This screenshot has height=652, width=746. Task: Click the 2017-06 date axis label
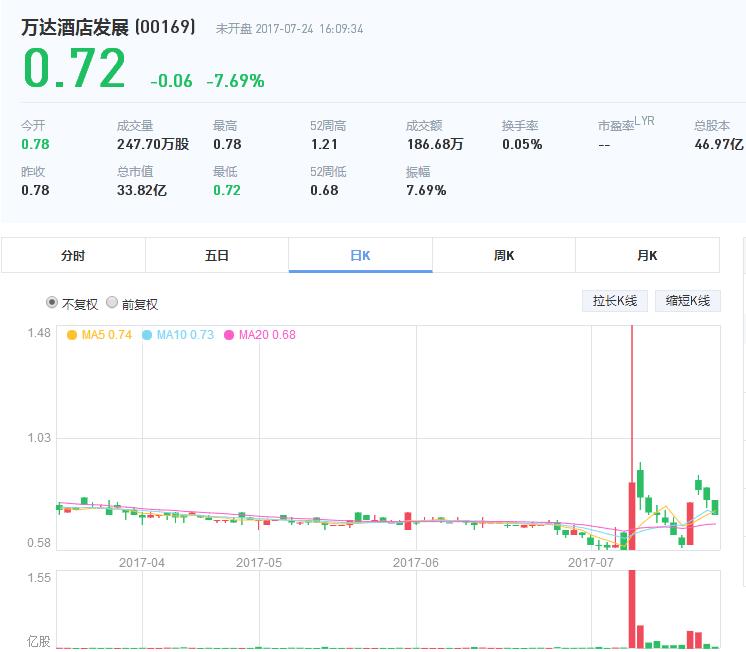coord(416,562)
